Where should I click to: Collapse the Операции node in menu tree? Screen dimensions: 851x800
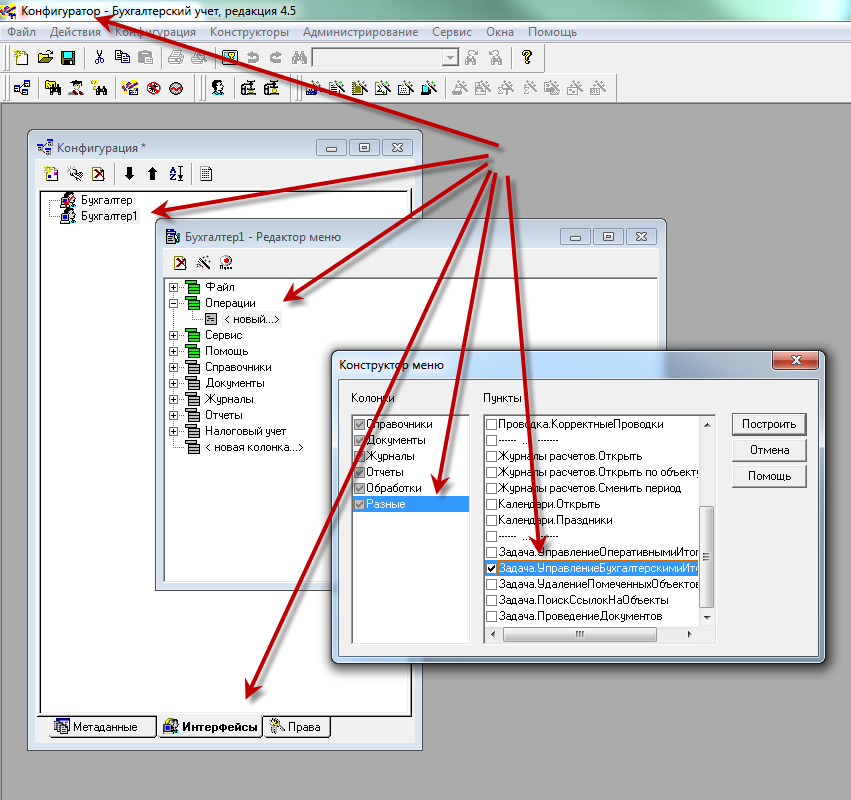[x=174, y=303]
